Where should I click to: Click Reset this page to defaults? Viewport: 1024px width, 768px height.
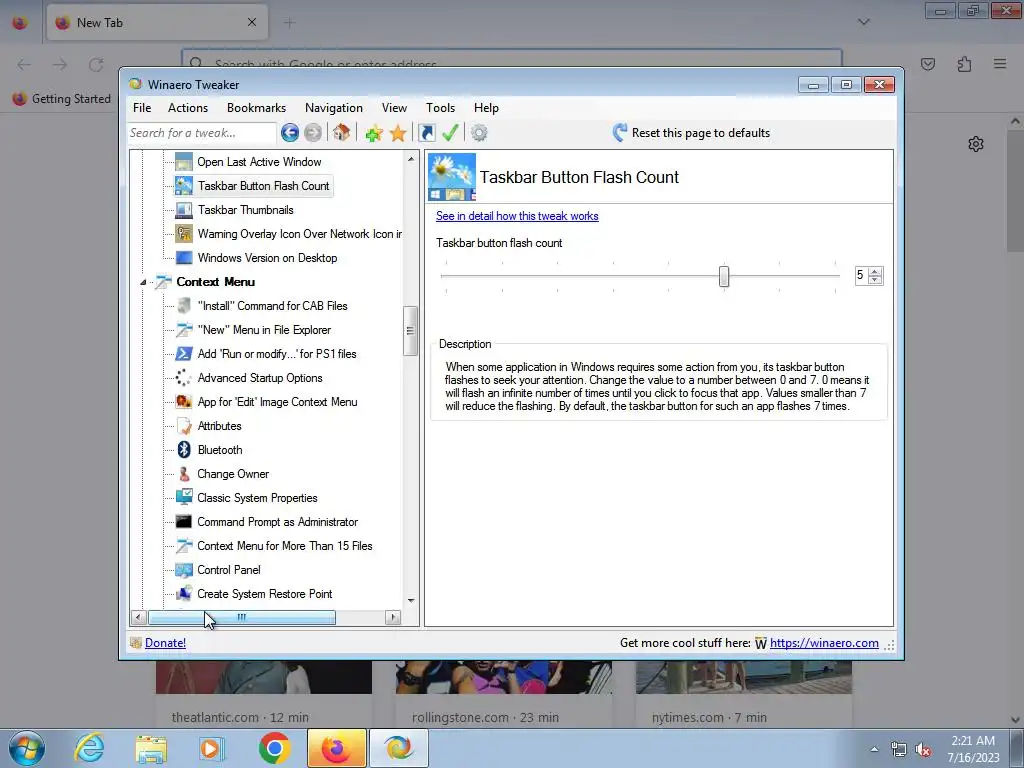coord(692,133)
